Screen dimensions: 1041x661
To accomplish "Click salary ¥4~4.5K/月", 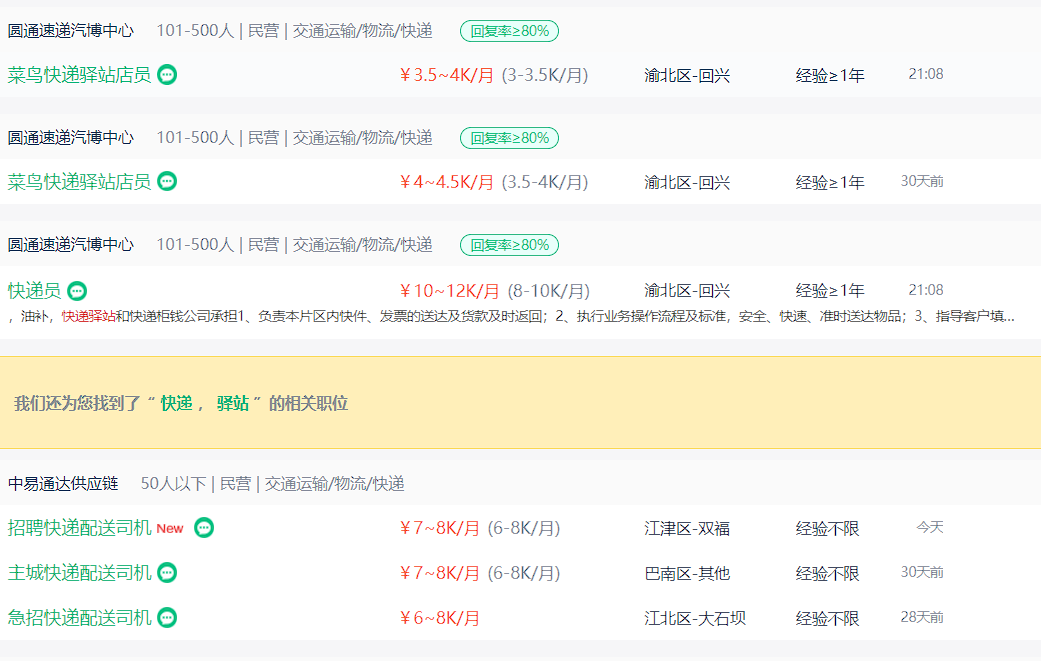I will (447, 182).
